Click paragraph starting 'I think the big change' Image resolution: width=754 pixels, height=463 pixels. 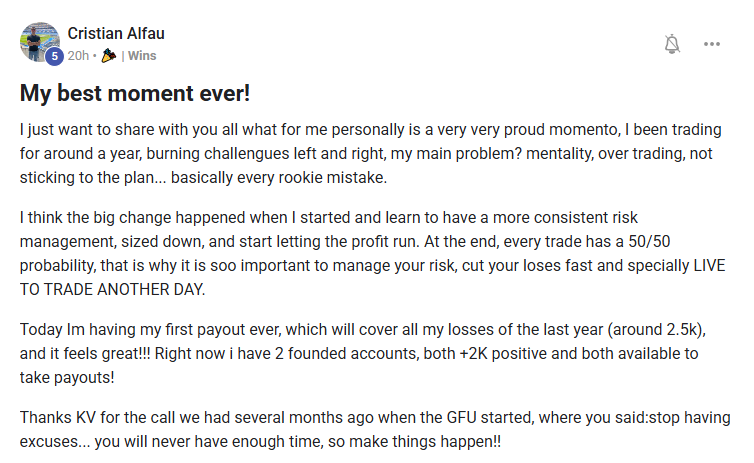pos(373,253)
